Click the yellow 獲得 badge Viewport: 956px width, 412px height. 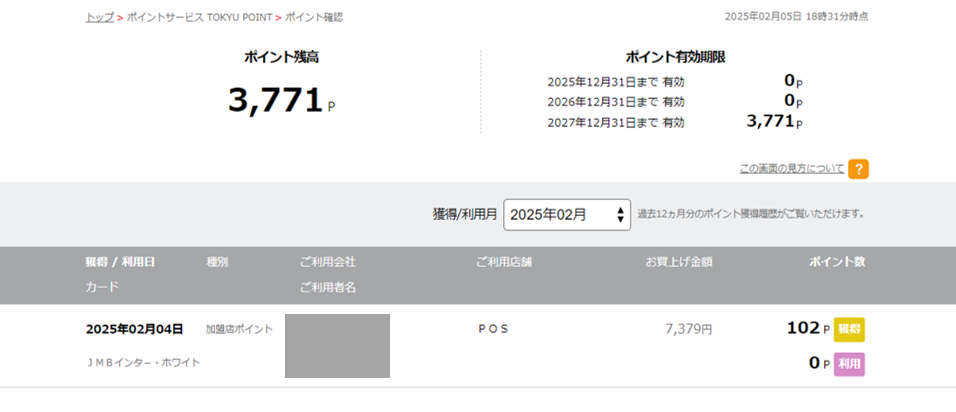pyautogui.click(x=849, y=330)
